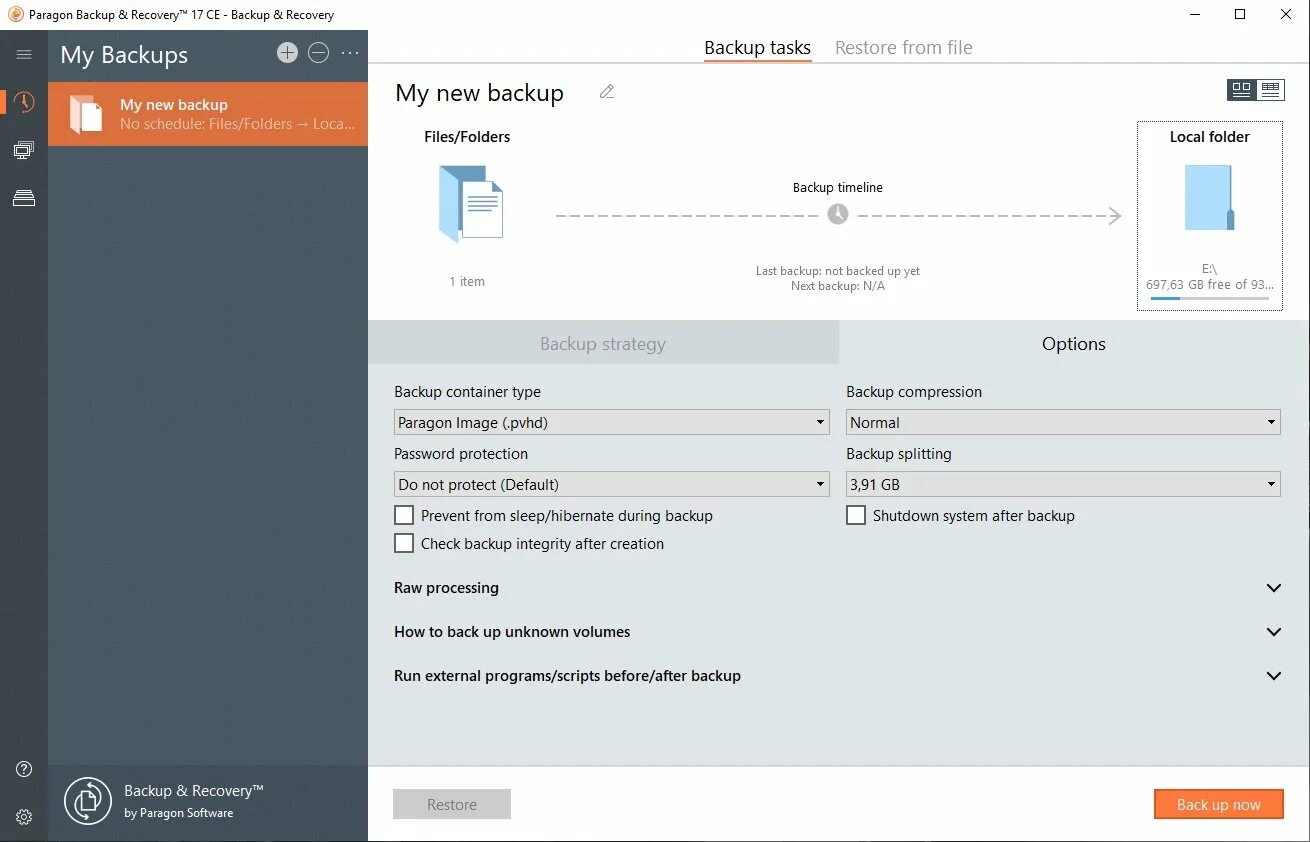Screen dimensions: 1310x842
Task: Click the Backup timeline clock icon
Action: tap(838, 214)
